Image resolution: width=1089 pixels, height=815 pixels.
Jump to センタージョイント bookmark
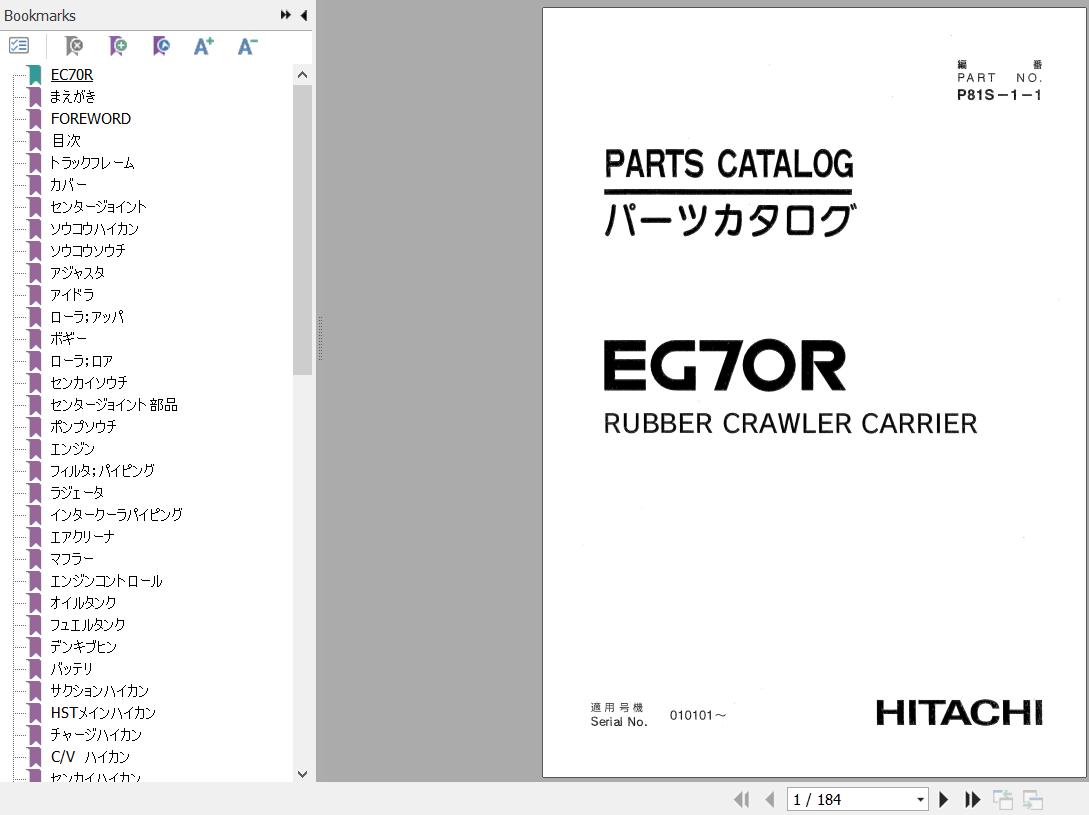click(98, 206)
